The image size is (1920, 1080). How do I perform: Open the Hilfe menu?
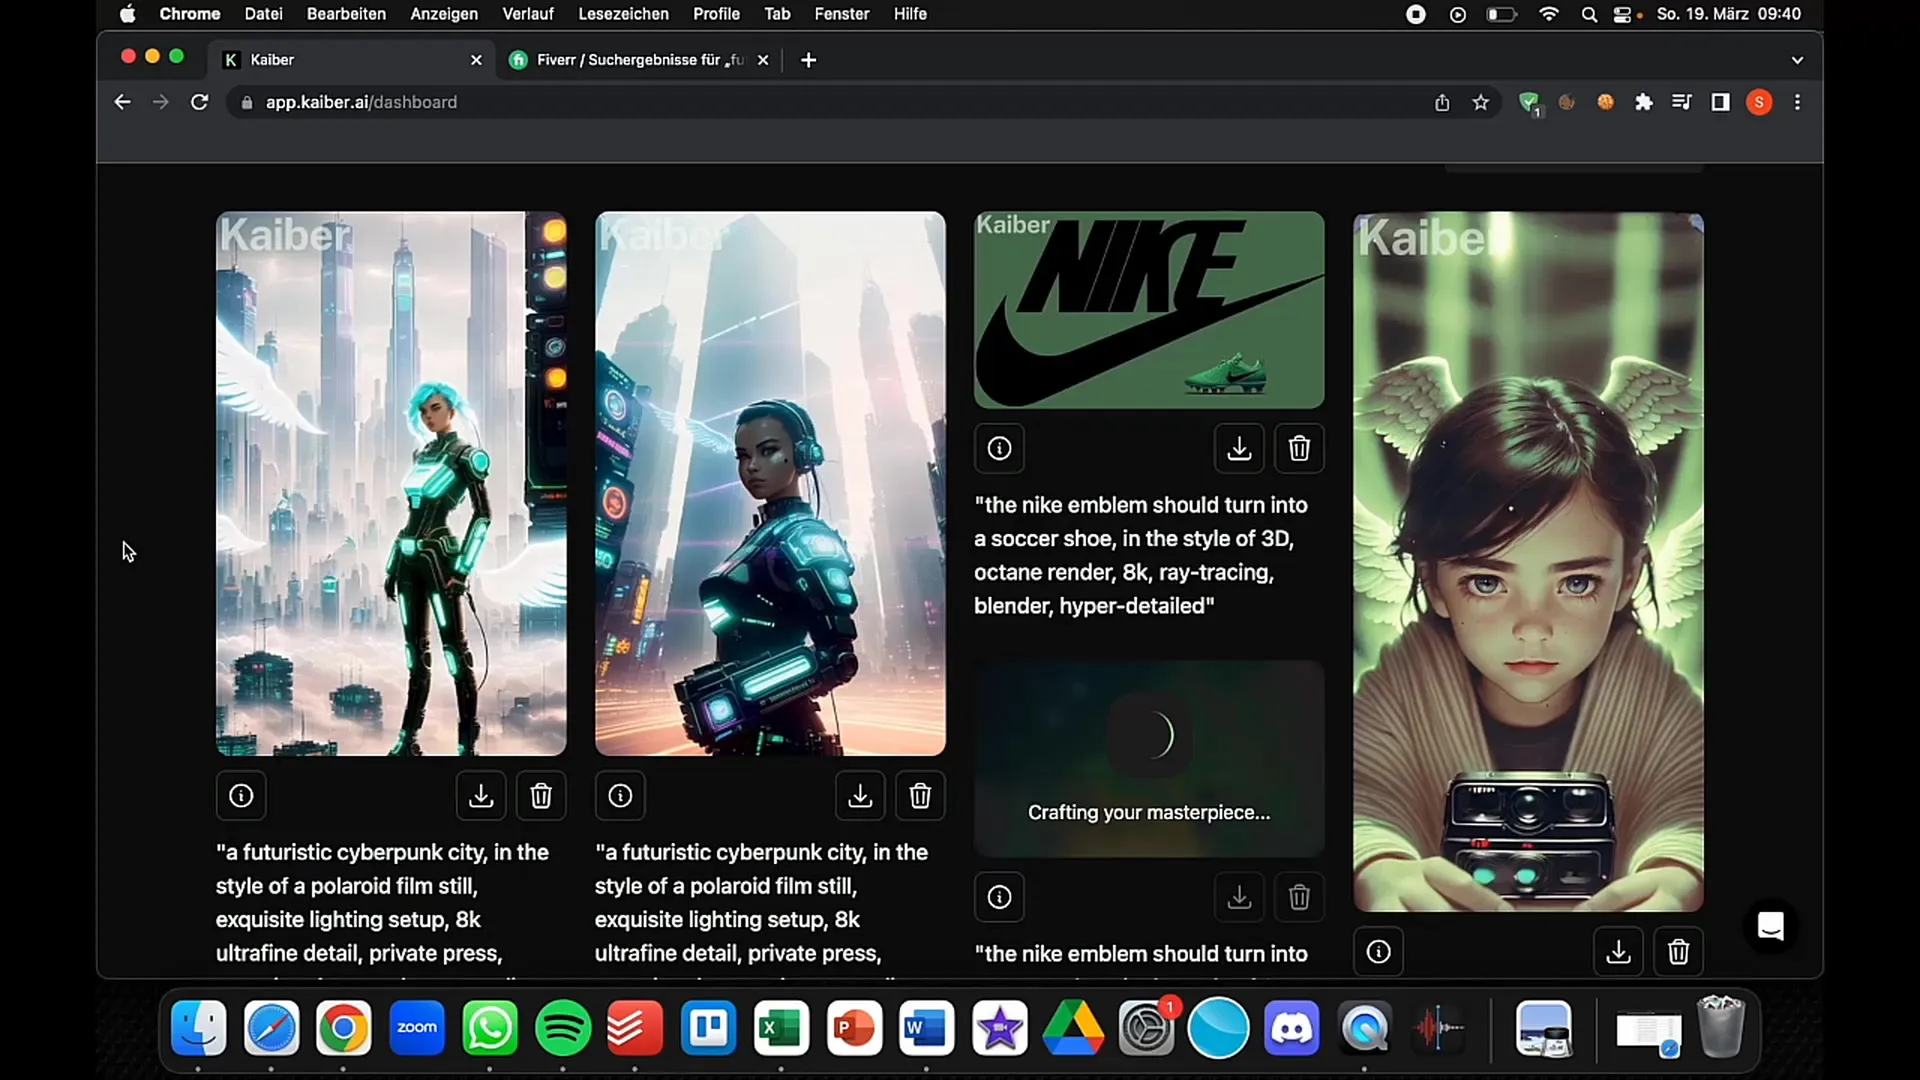[910, 14]
